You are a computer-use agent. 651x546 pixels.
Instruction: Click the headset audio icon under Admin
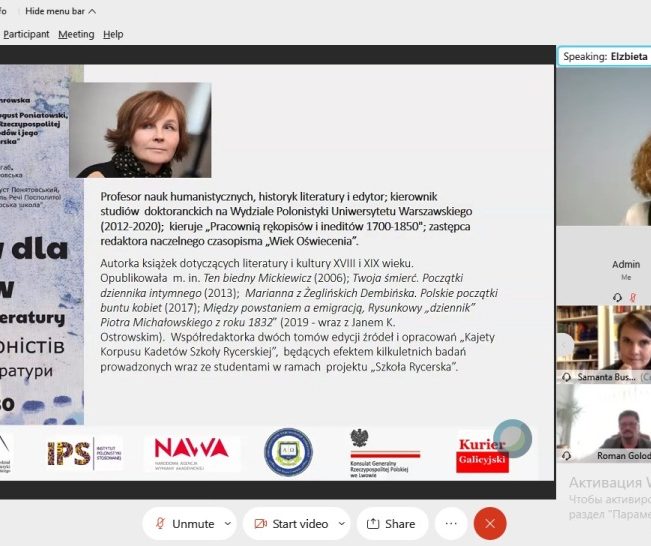[617, 297]
